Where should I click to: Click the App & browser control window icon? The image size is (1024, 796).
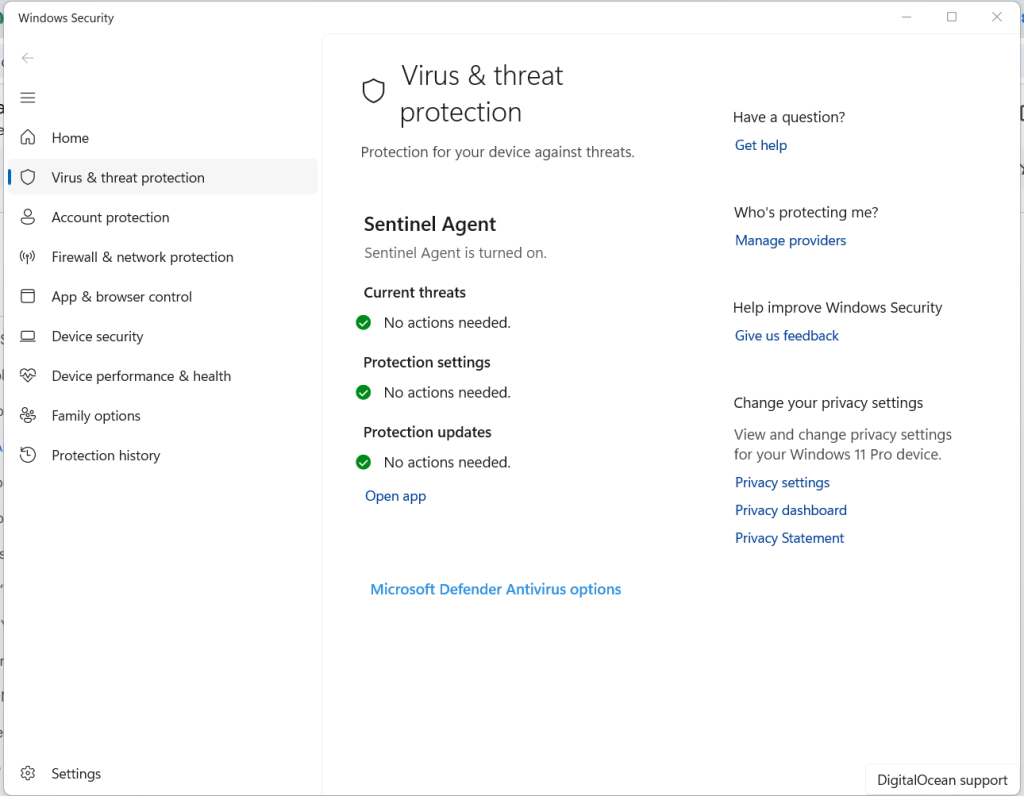click(x=27, y=296)
